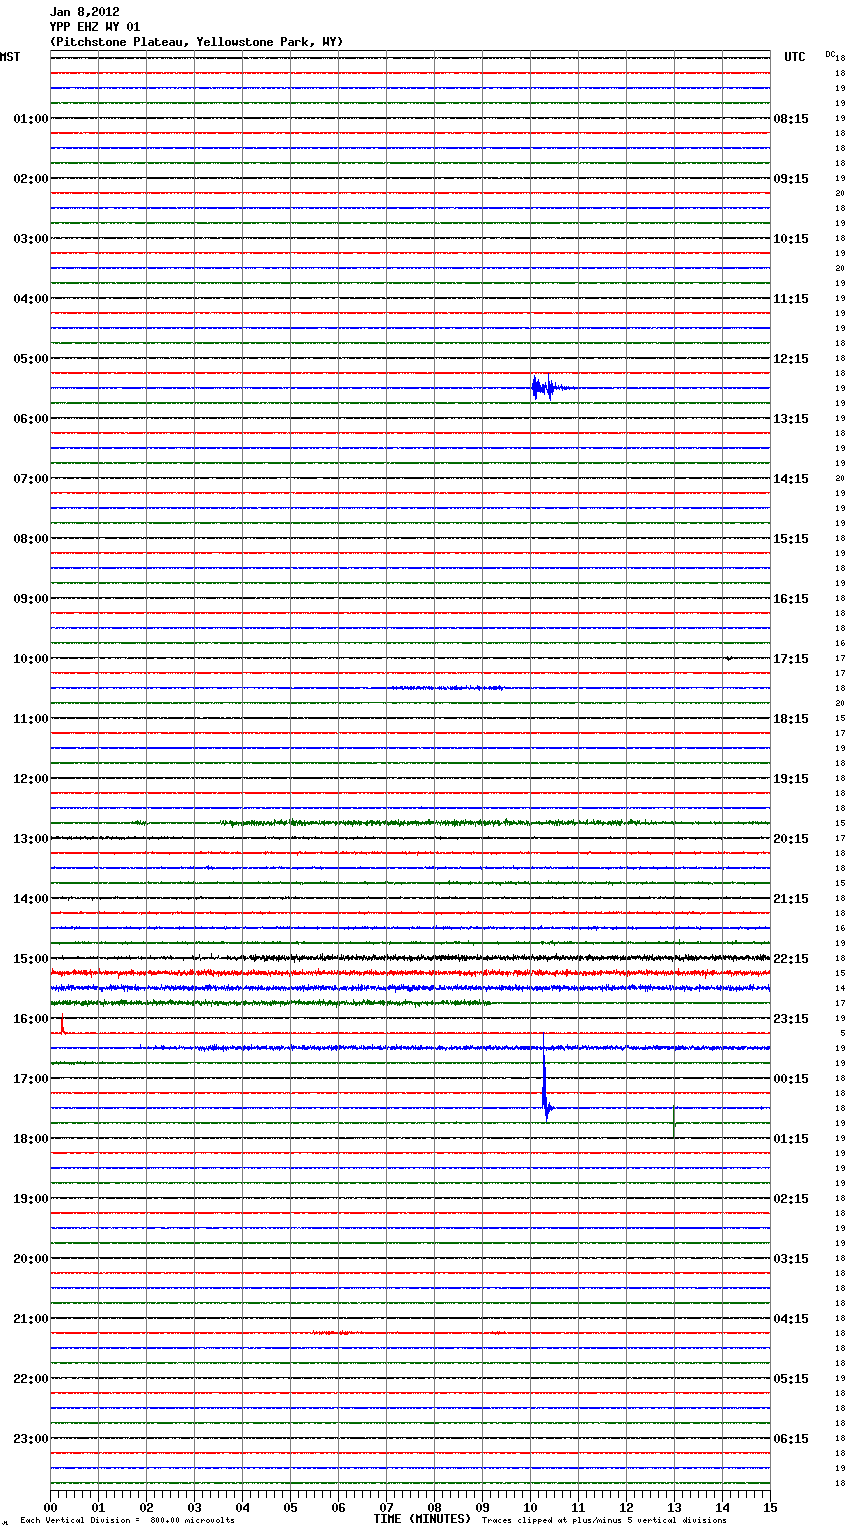Click the 00:15 UTC time label
This screenshot has height=1534, width=850.
(791, 1079)
